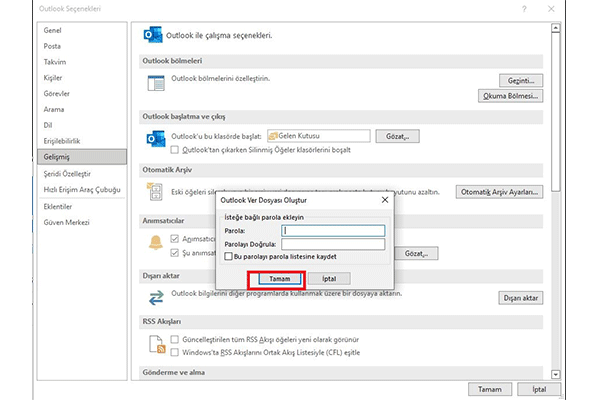Check 'Bu parolayı parola listesine kaydet'
Image resolution: width=600 pixels, height=400 pixels.
pyautogui.click(x=228, y=256)
